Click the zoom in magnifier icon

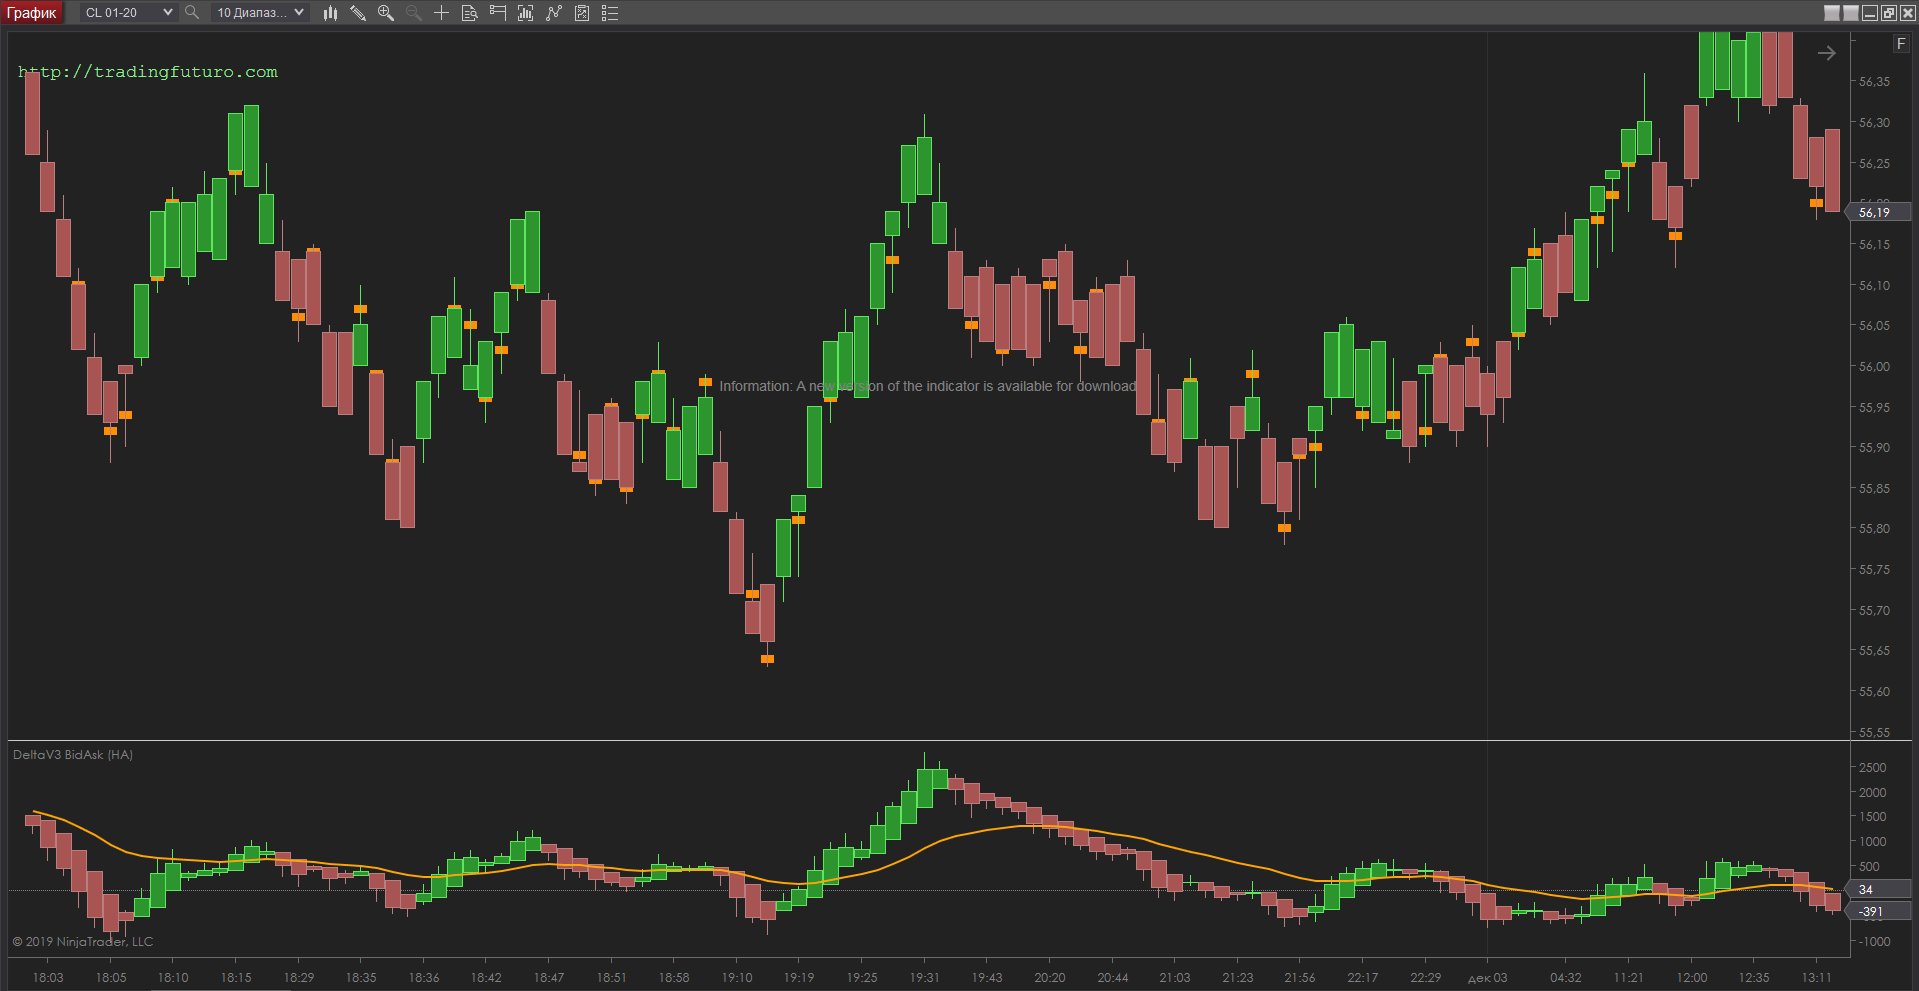tap(386, 13)
